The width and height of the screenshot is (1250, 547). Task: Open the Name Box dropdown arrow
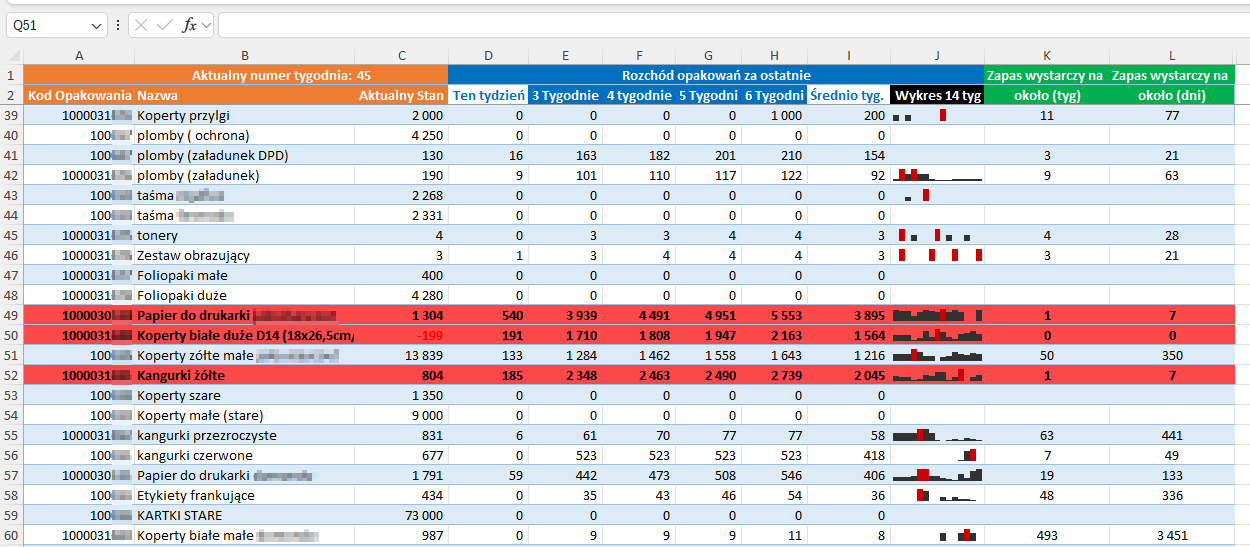click(97, 25)
